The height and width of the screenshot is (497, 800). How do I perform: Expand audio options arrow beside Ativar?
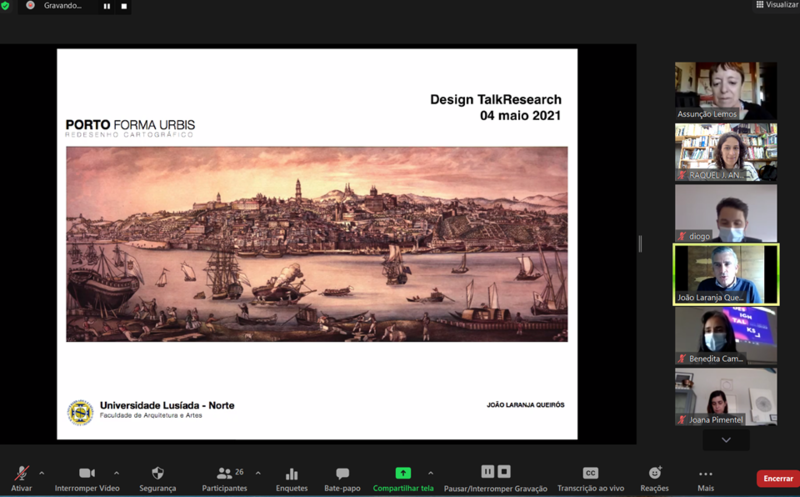click(41, 474)
